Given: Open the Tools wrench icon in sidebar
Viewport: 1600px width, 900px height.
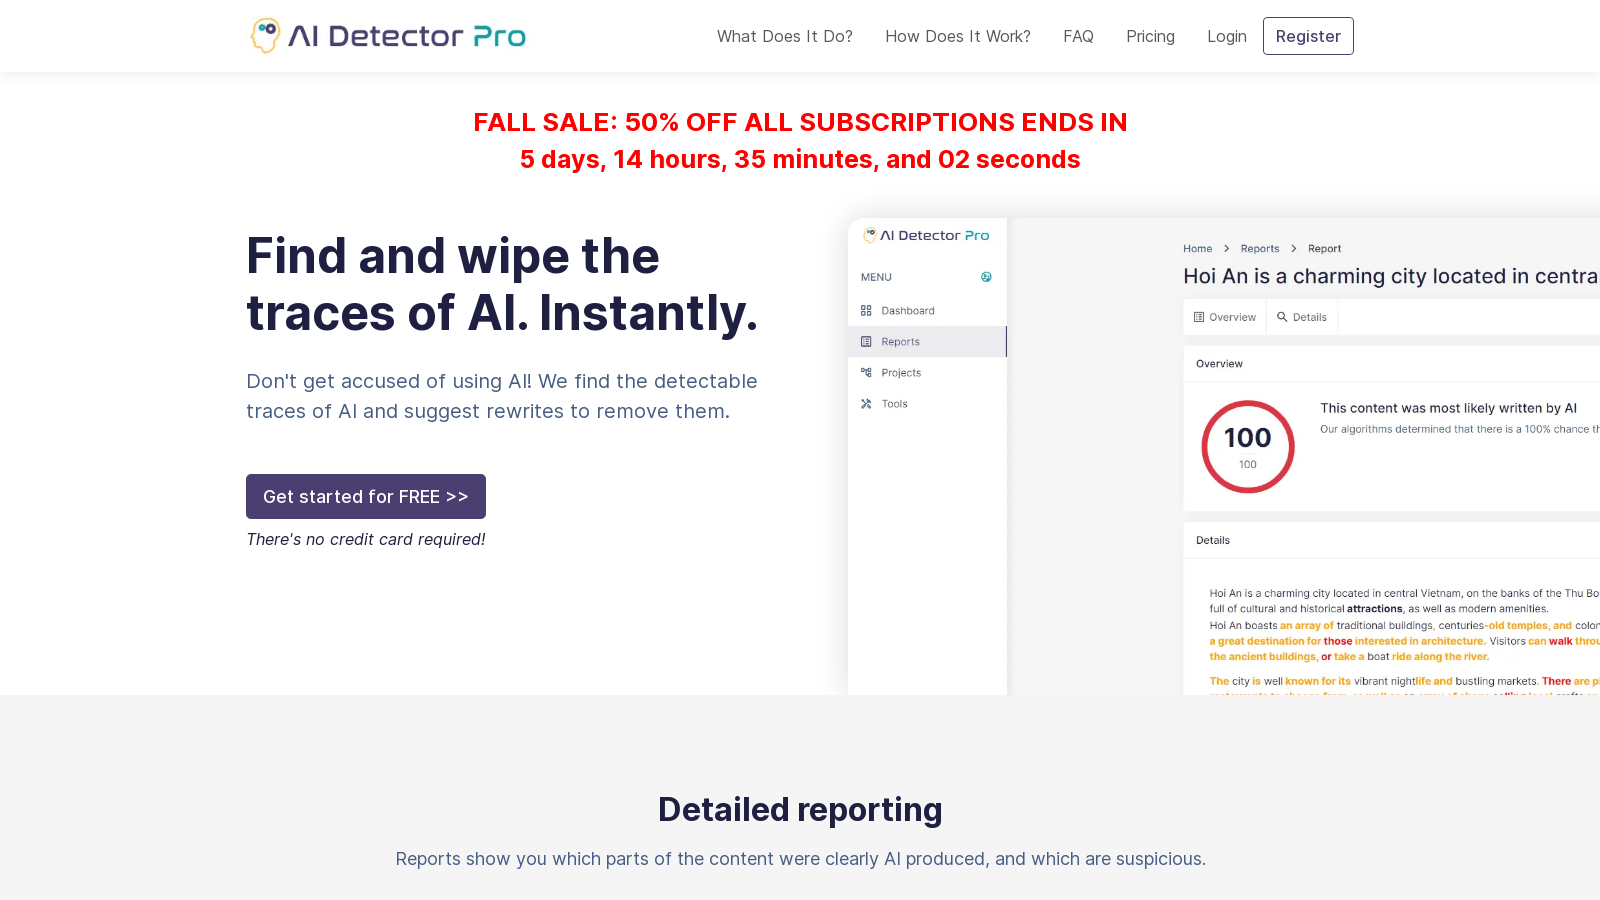Looking at the screenshot, I should (866, 404).
